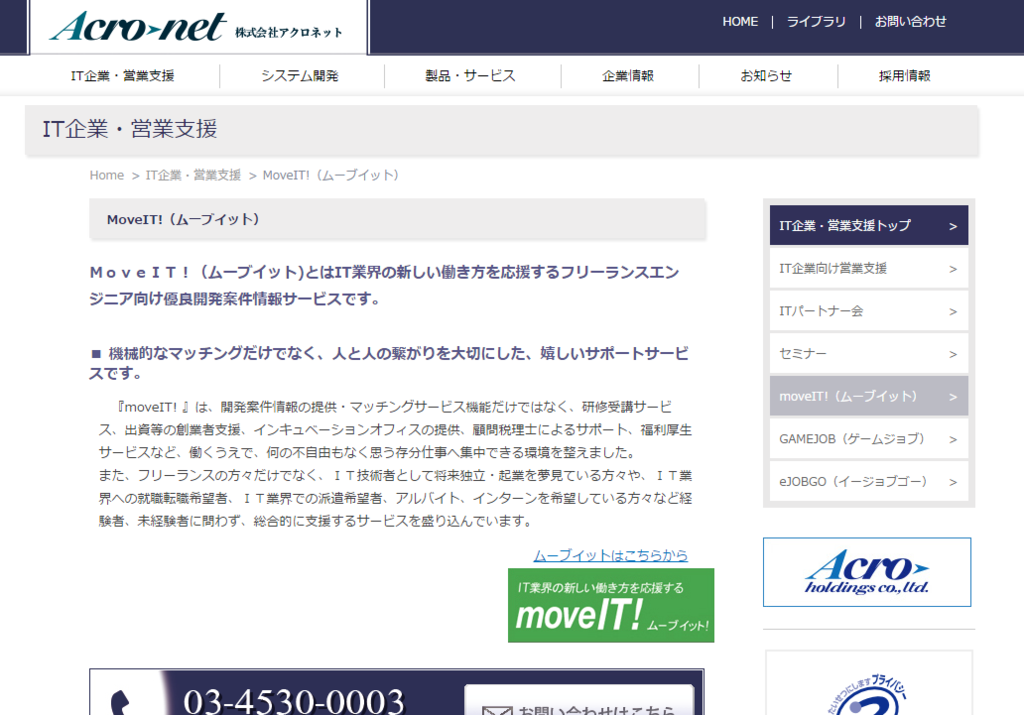Open GAMEJOB（ゲームジョブ） sidebar item
Viewport: 1024px width, 715px height.
(869, 439)
